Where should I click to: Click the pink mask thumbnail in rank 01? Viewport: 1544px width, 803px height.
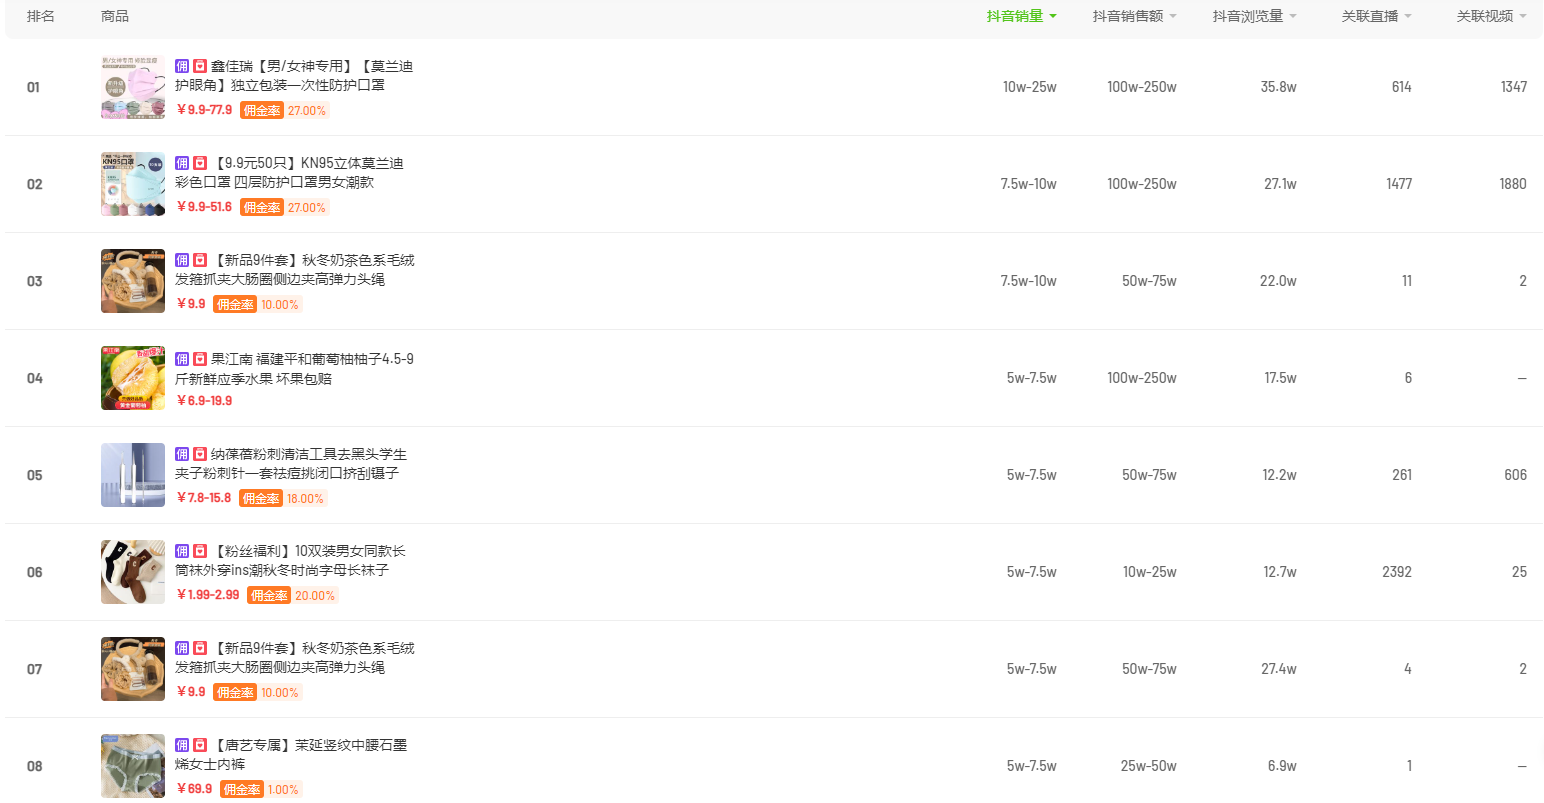pyautogui.click(x=133, y=87)
